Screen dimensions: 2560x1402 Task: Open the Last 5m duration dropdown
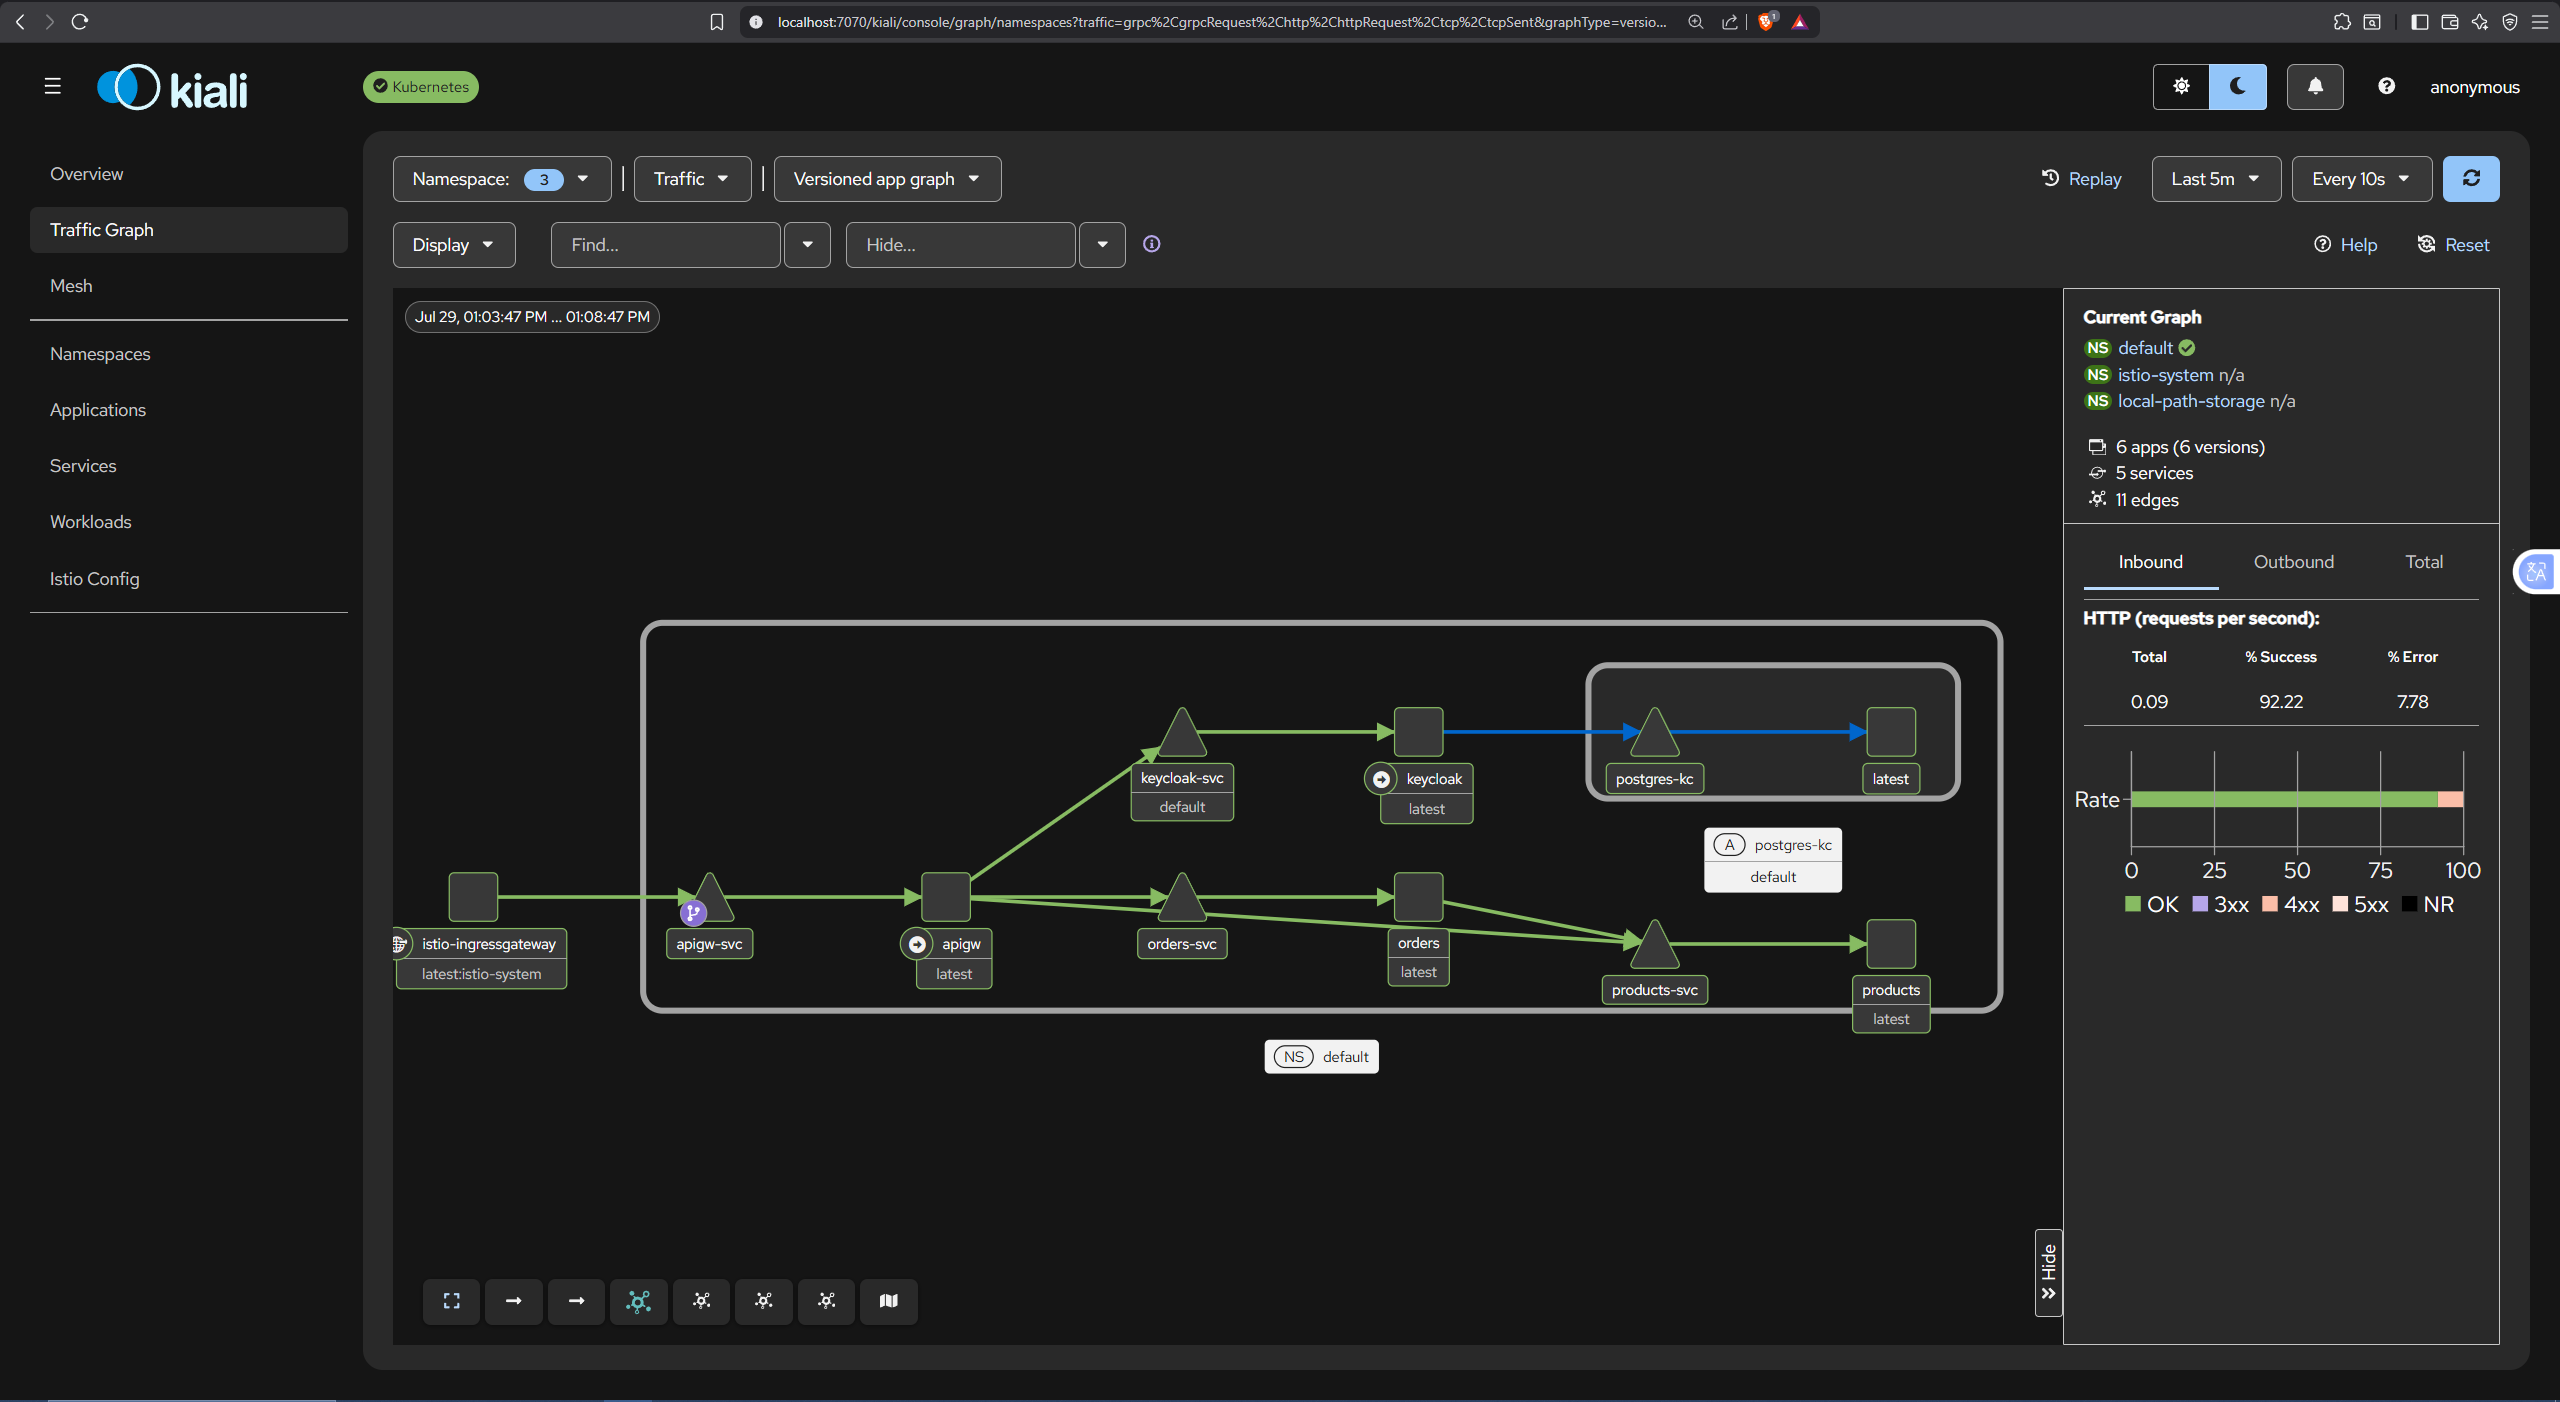point(2216,179)
